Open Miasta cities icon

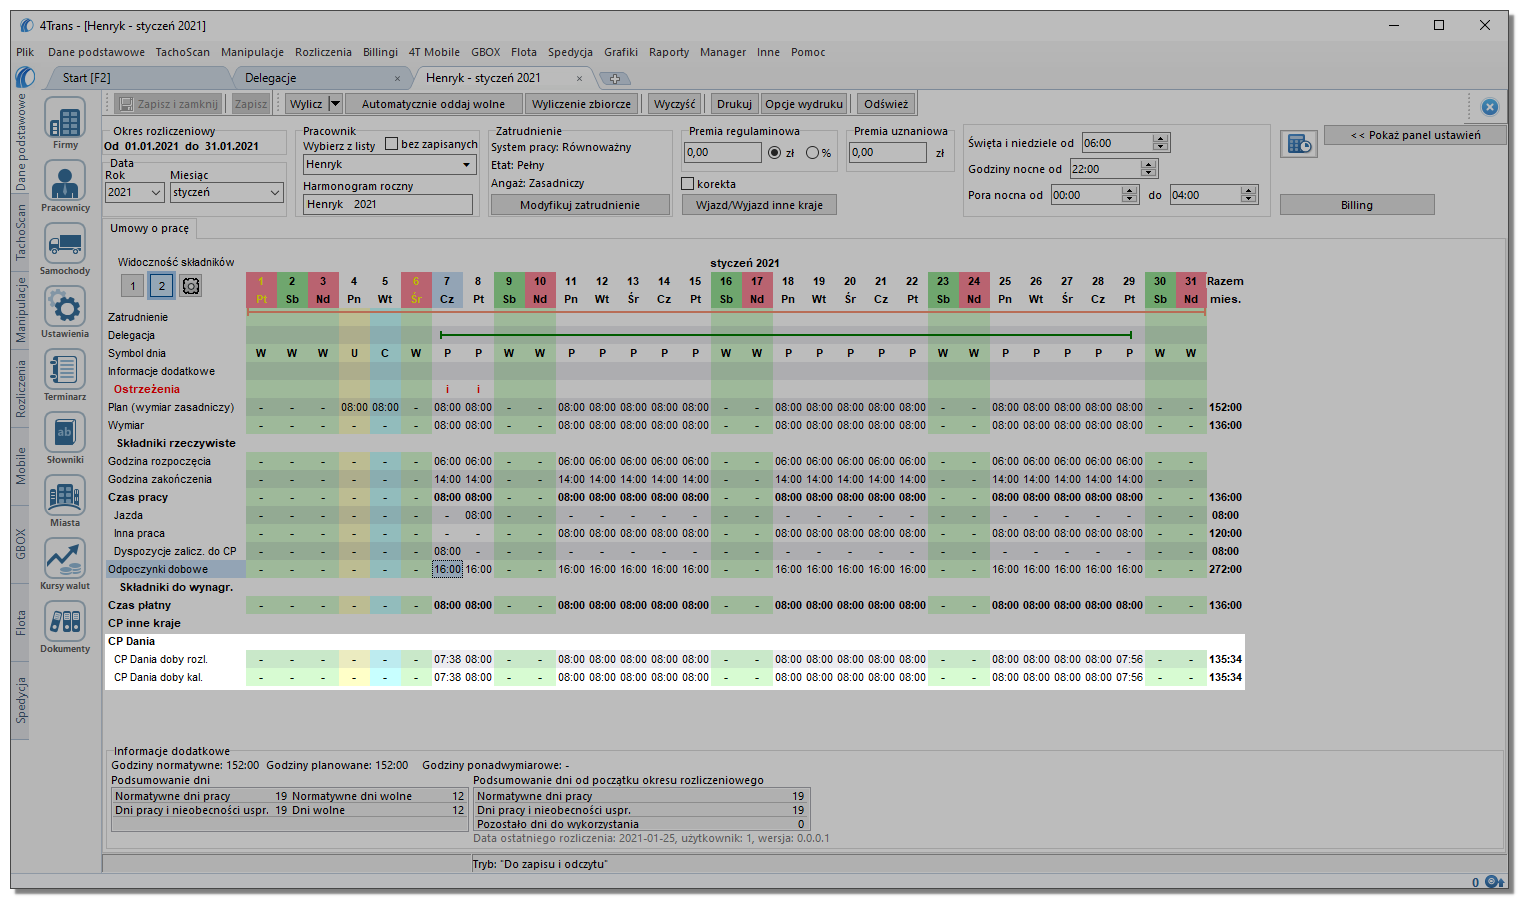[x=65, y=497]
